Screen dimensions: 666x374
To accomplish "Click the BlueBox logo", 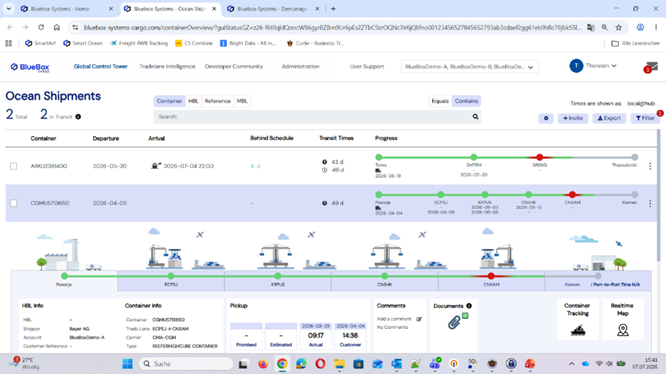I will [x=30, y=67].
